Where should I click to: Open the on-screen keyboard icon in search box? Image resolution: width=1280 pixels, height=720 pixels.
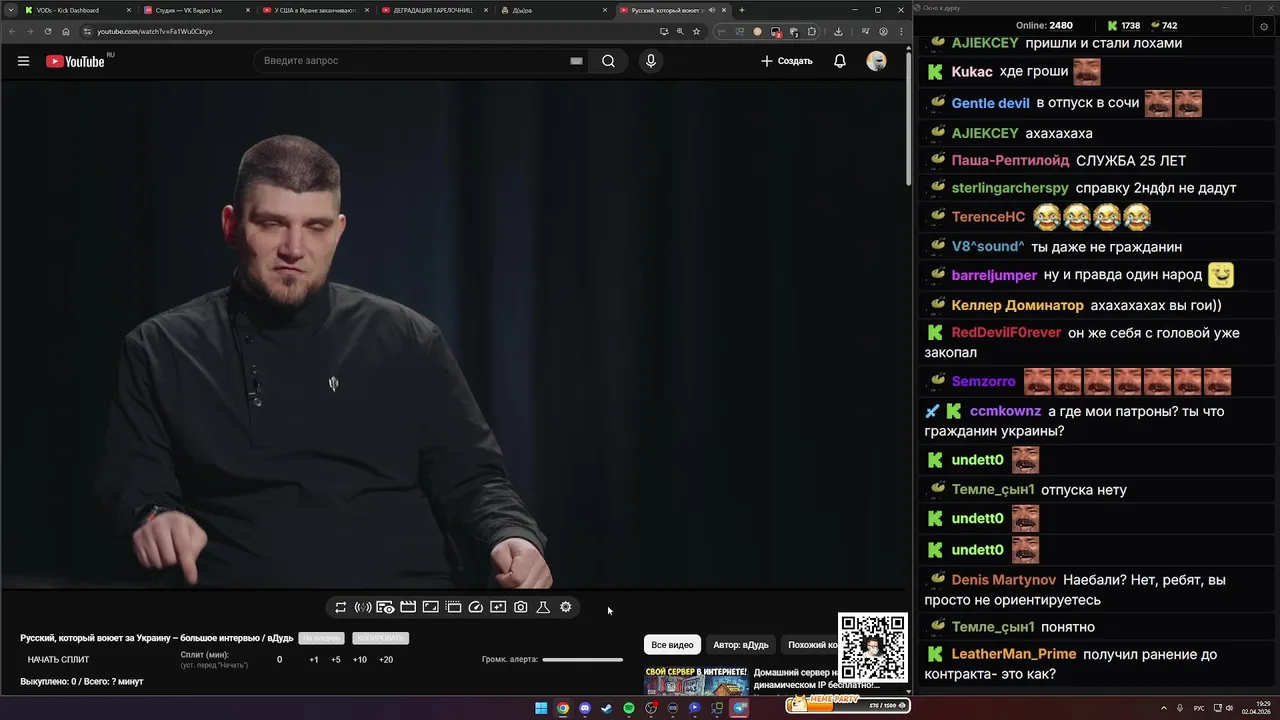tap(576, 61)
